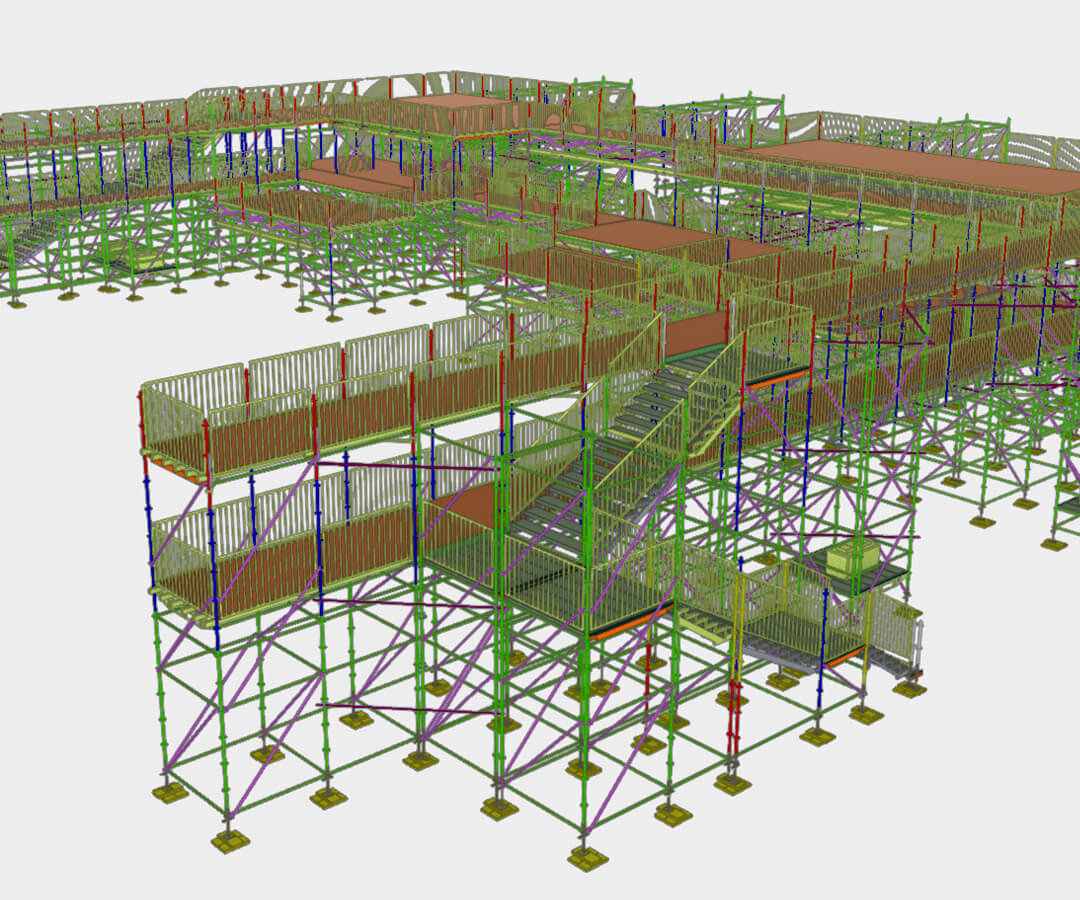Click the blue standard beside the lower gate platform
Viewport: 1080px width, 900px height.
click(824, 646)
